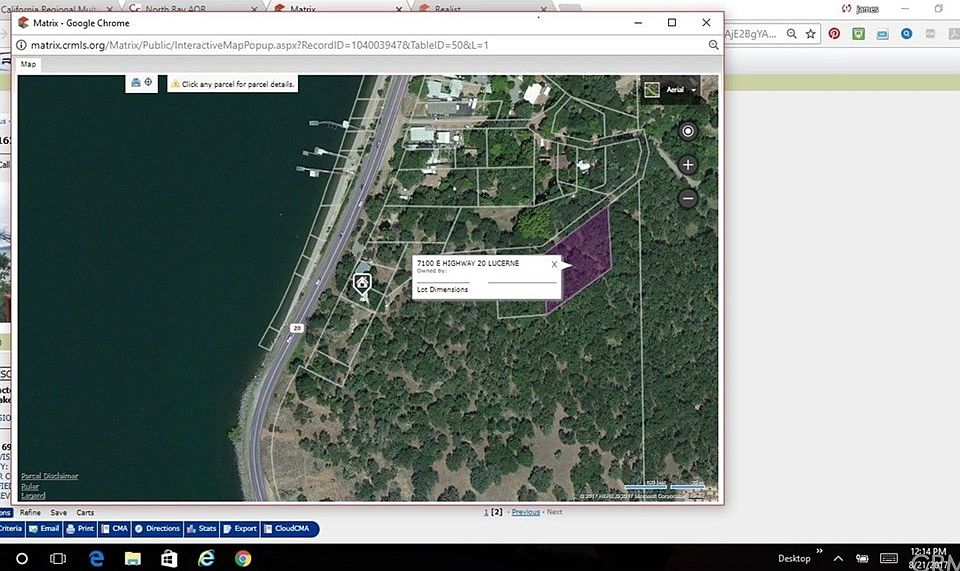Click the print map icon in map toolbar
960x571 pixels.
(x=136, y=83)
